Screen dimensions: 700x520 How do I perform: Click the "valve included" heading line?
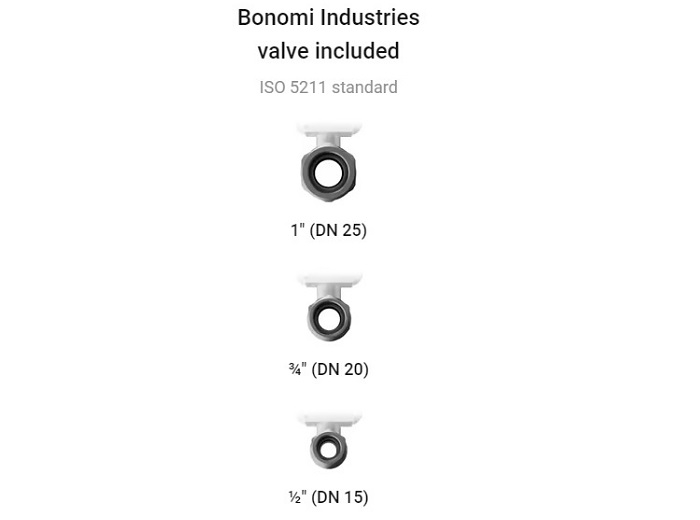pos(328,51)
